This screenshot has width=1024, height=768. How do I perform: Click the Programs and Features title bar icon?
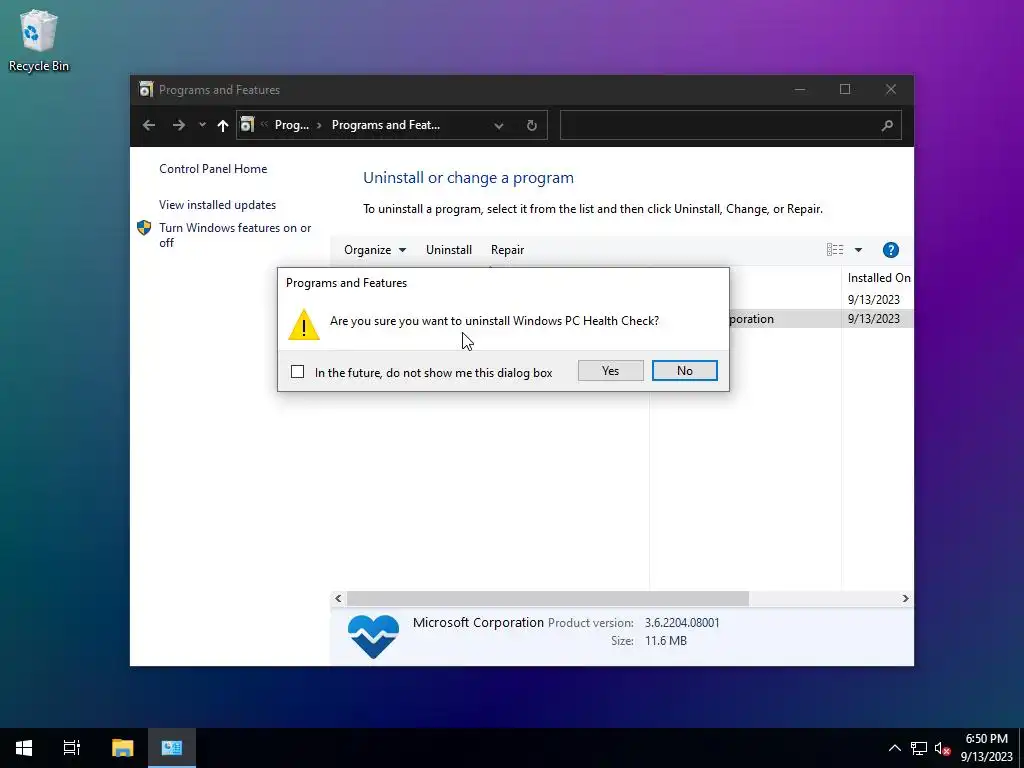coord(146,89)
